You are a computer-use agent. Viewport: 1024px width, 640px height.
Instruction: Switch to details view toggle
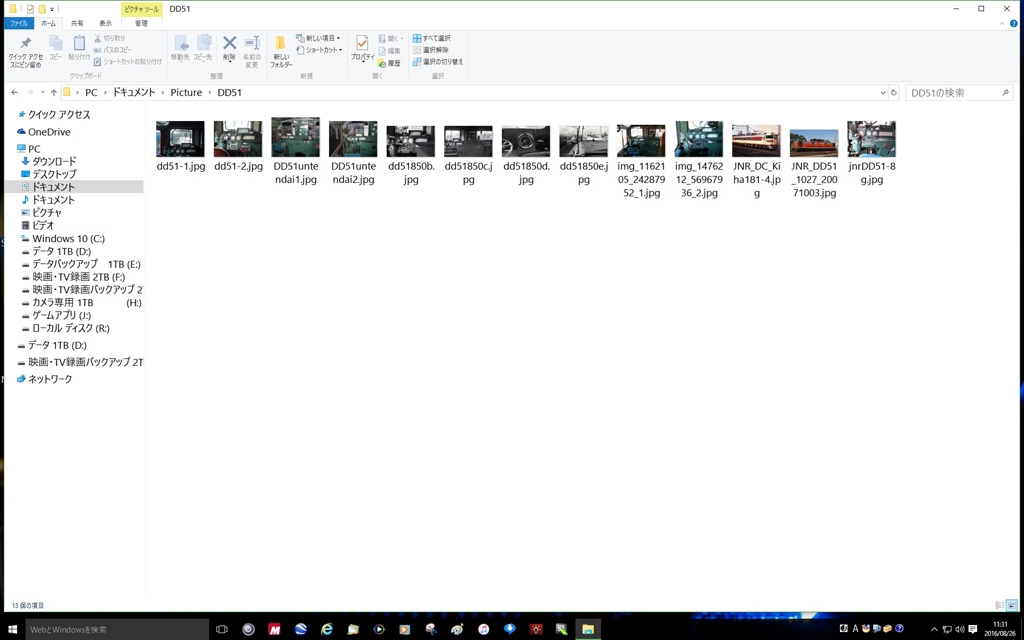[999, 605]
